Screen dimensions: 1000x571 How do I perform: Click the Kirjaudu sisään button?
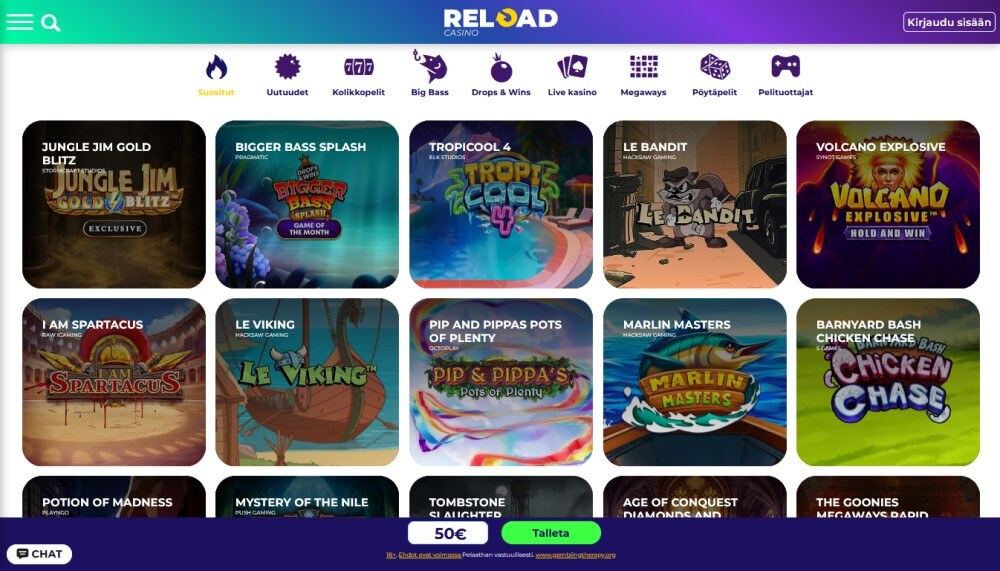click(949, 22)
